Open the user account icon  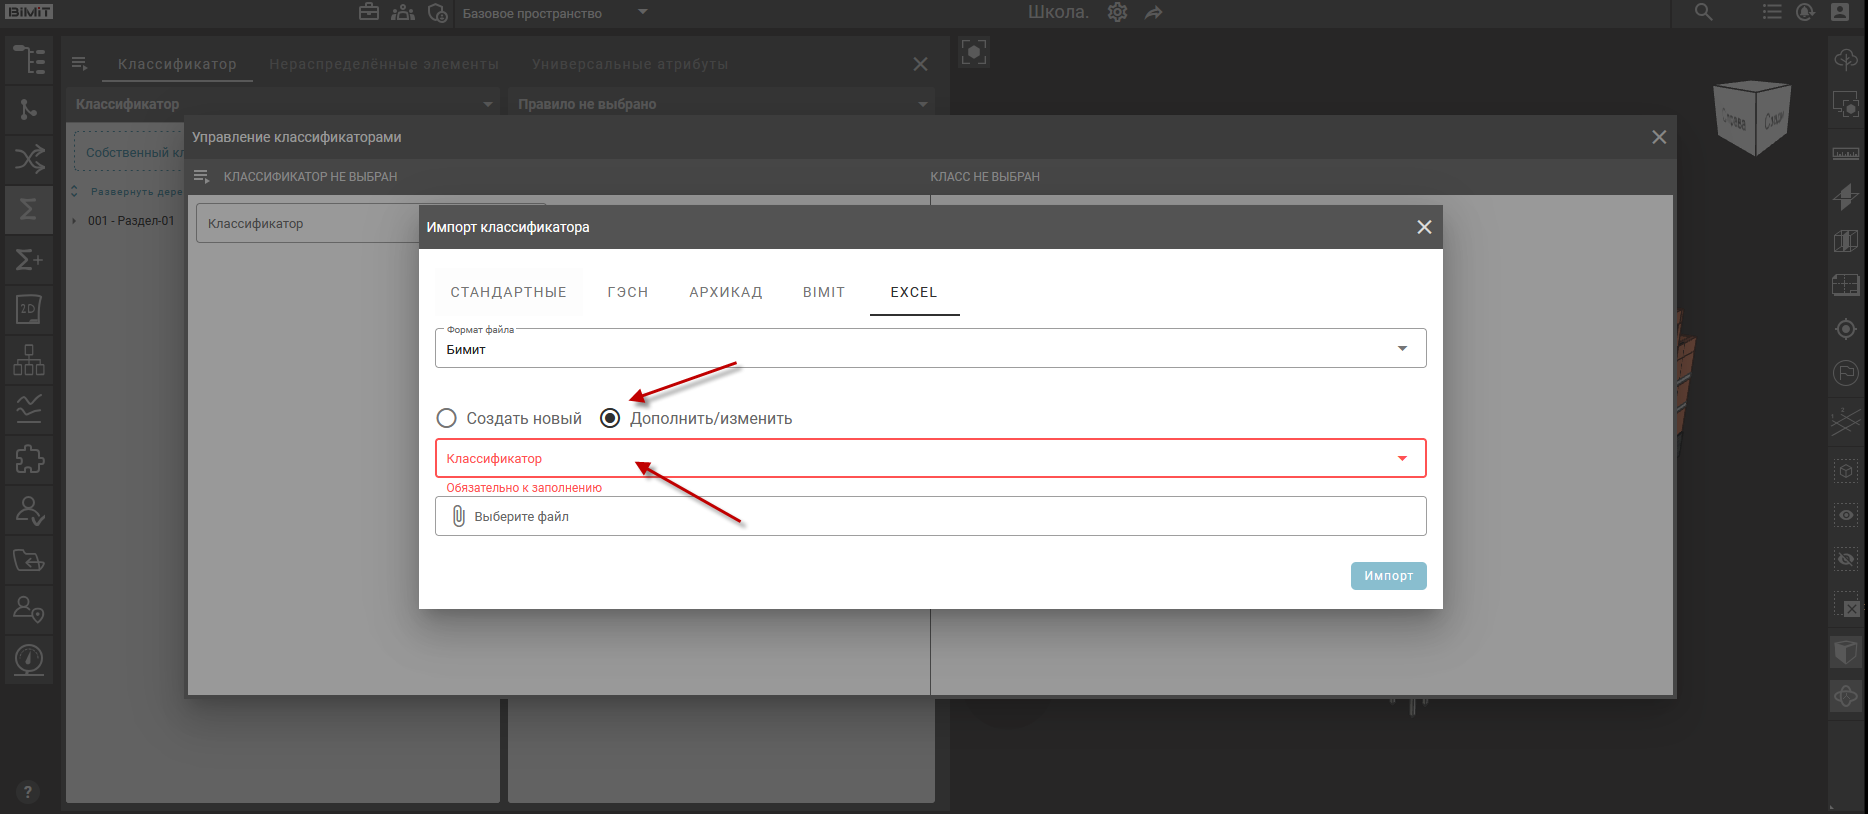pyautogui.click(x=1840, y=13)
